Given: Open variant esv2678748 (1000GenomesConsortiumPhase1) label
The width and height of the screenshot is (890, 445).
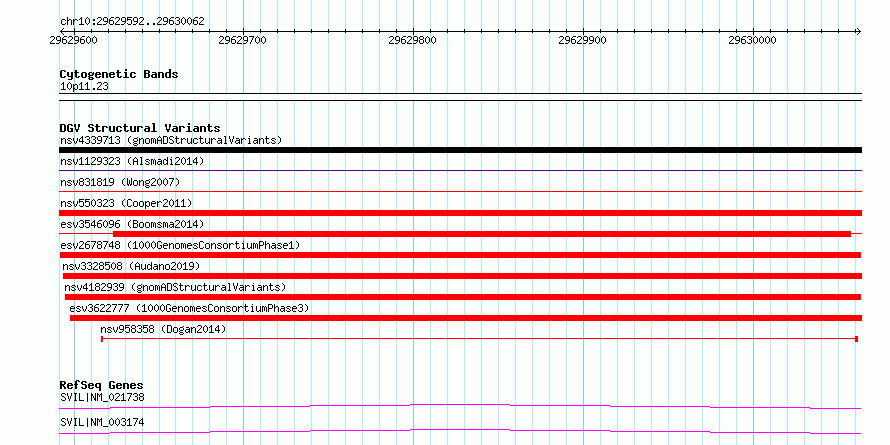Looking at the screenshot, I should [180, 245].
